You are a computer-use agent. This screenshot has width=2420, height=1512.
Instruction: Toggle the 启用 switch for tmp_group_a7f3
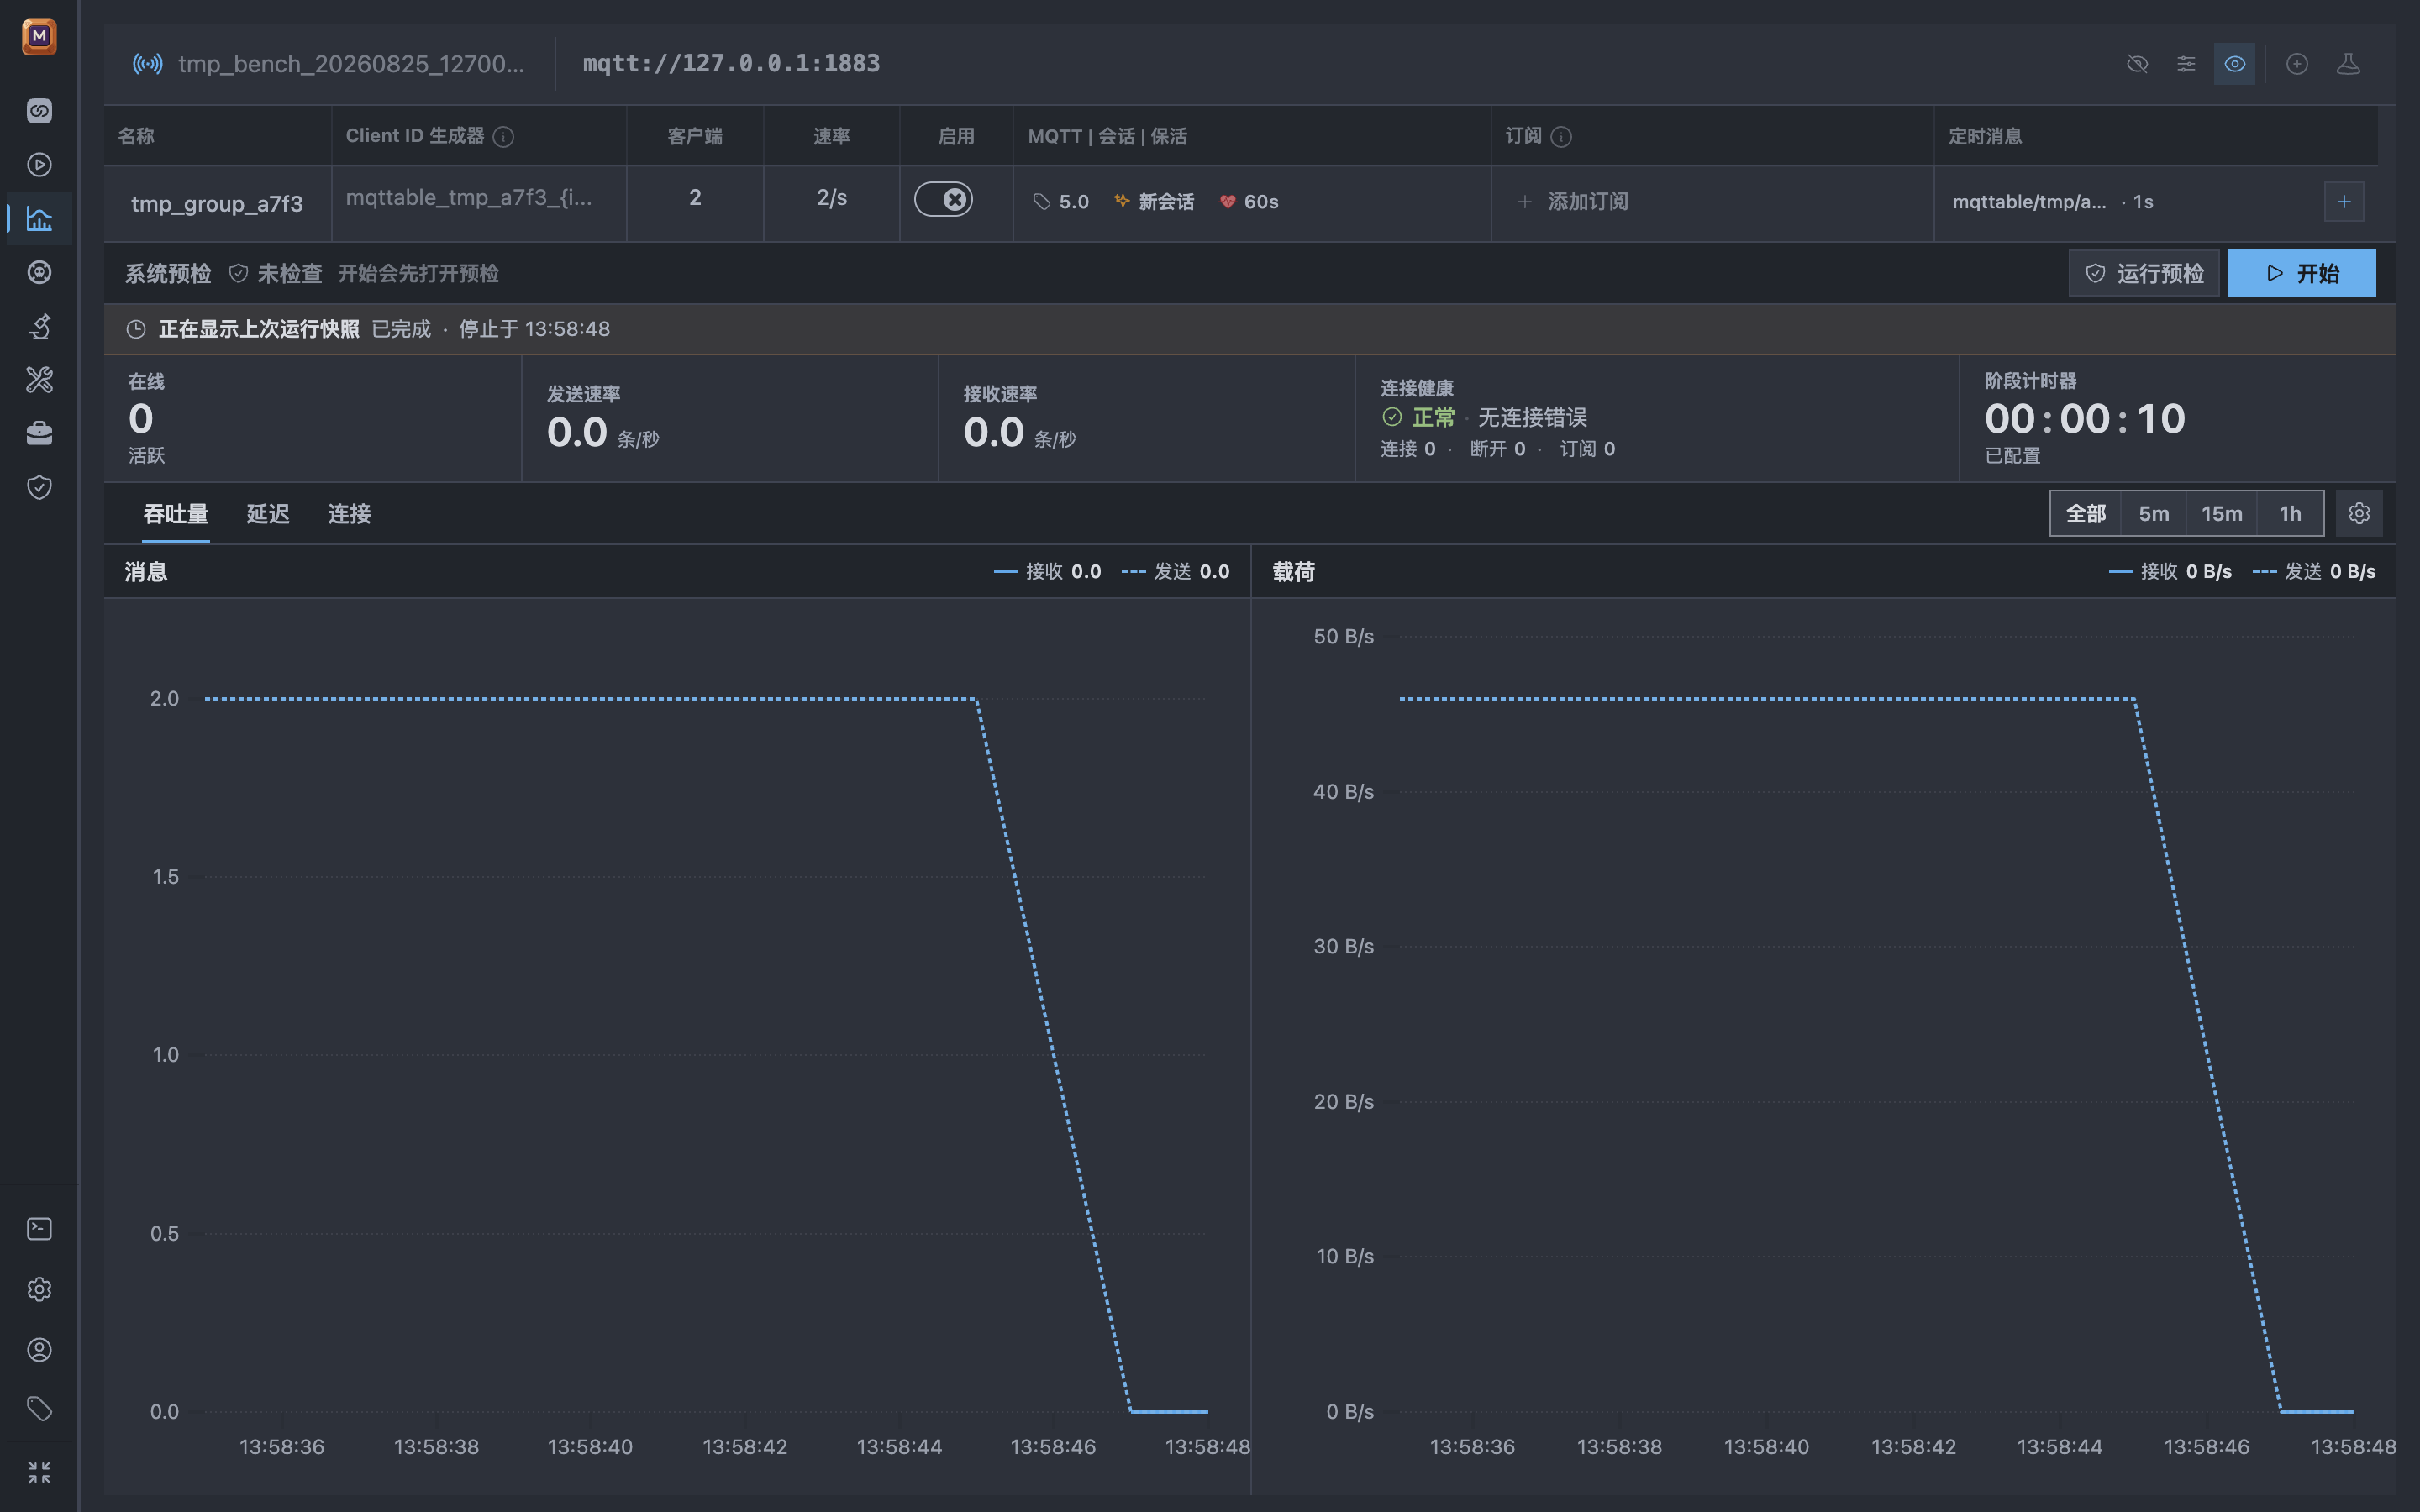tap(943, 199)
